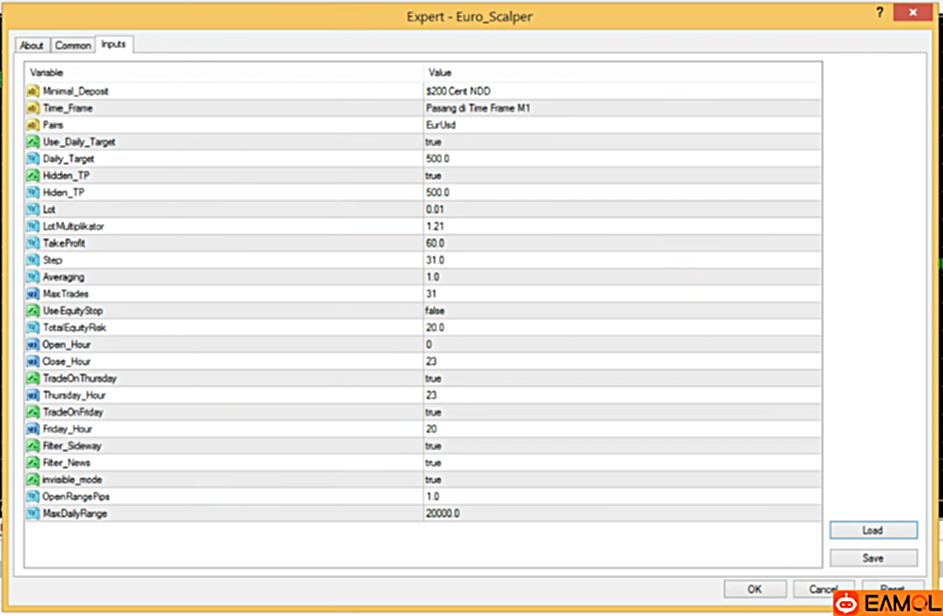Click the Lot variable icon
Viewport: 943px width, 616px height.
pyautogui.click(x=32, y=209)
